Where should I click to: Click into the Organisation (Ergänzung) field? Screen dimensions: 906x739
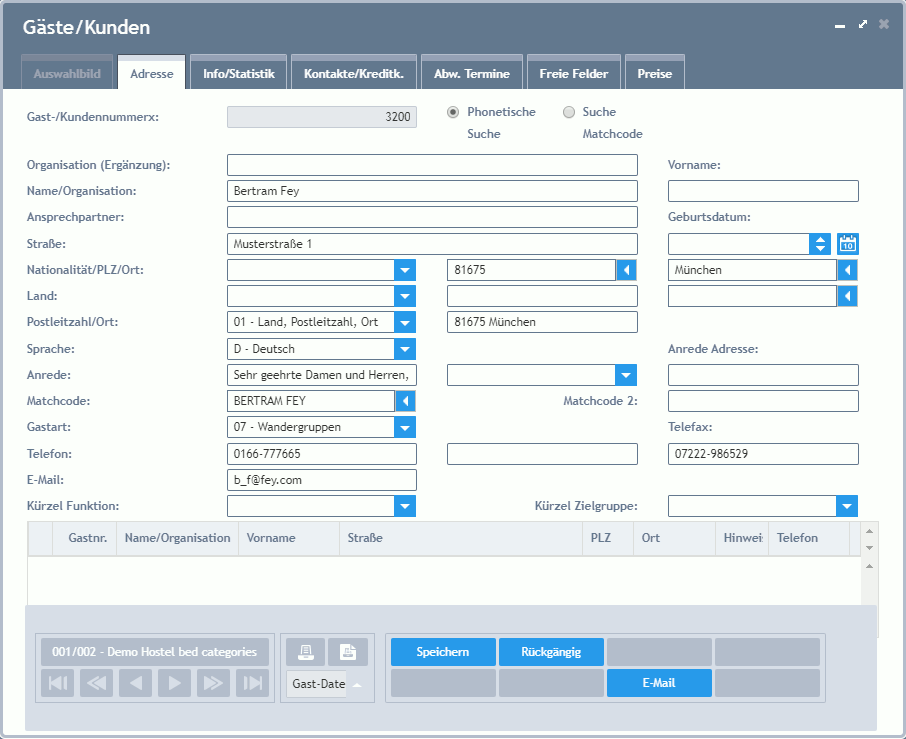click(x=432, y=165)
